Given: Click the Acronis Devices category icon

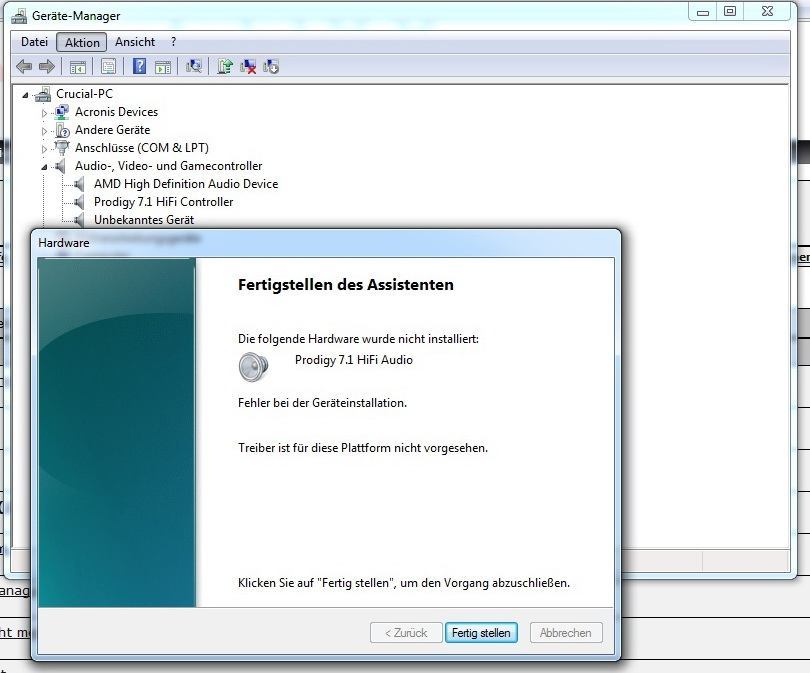Looking at the screenshot, I should [61, 112].
